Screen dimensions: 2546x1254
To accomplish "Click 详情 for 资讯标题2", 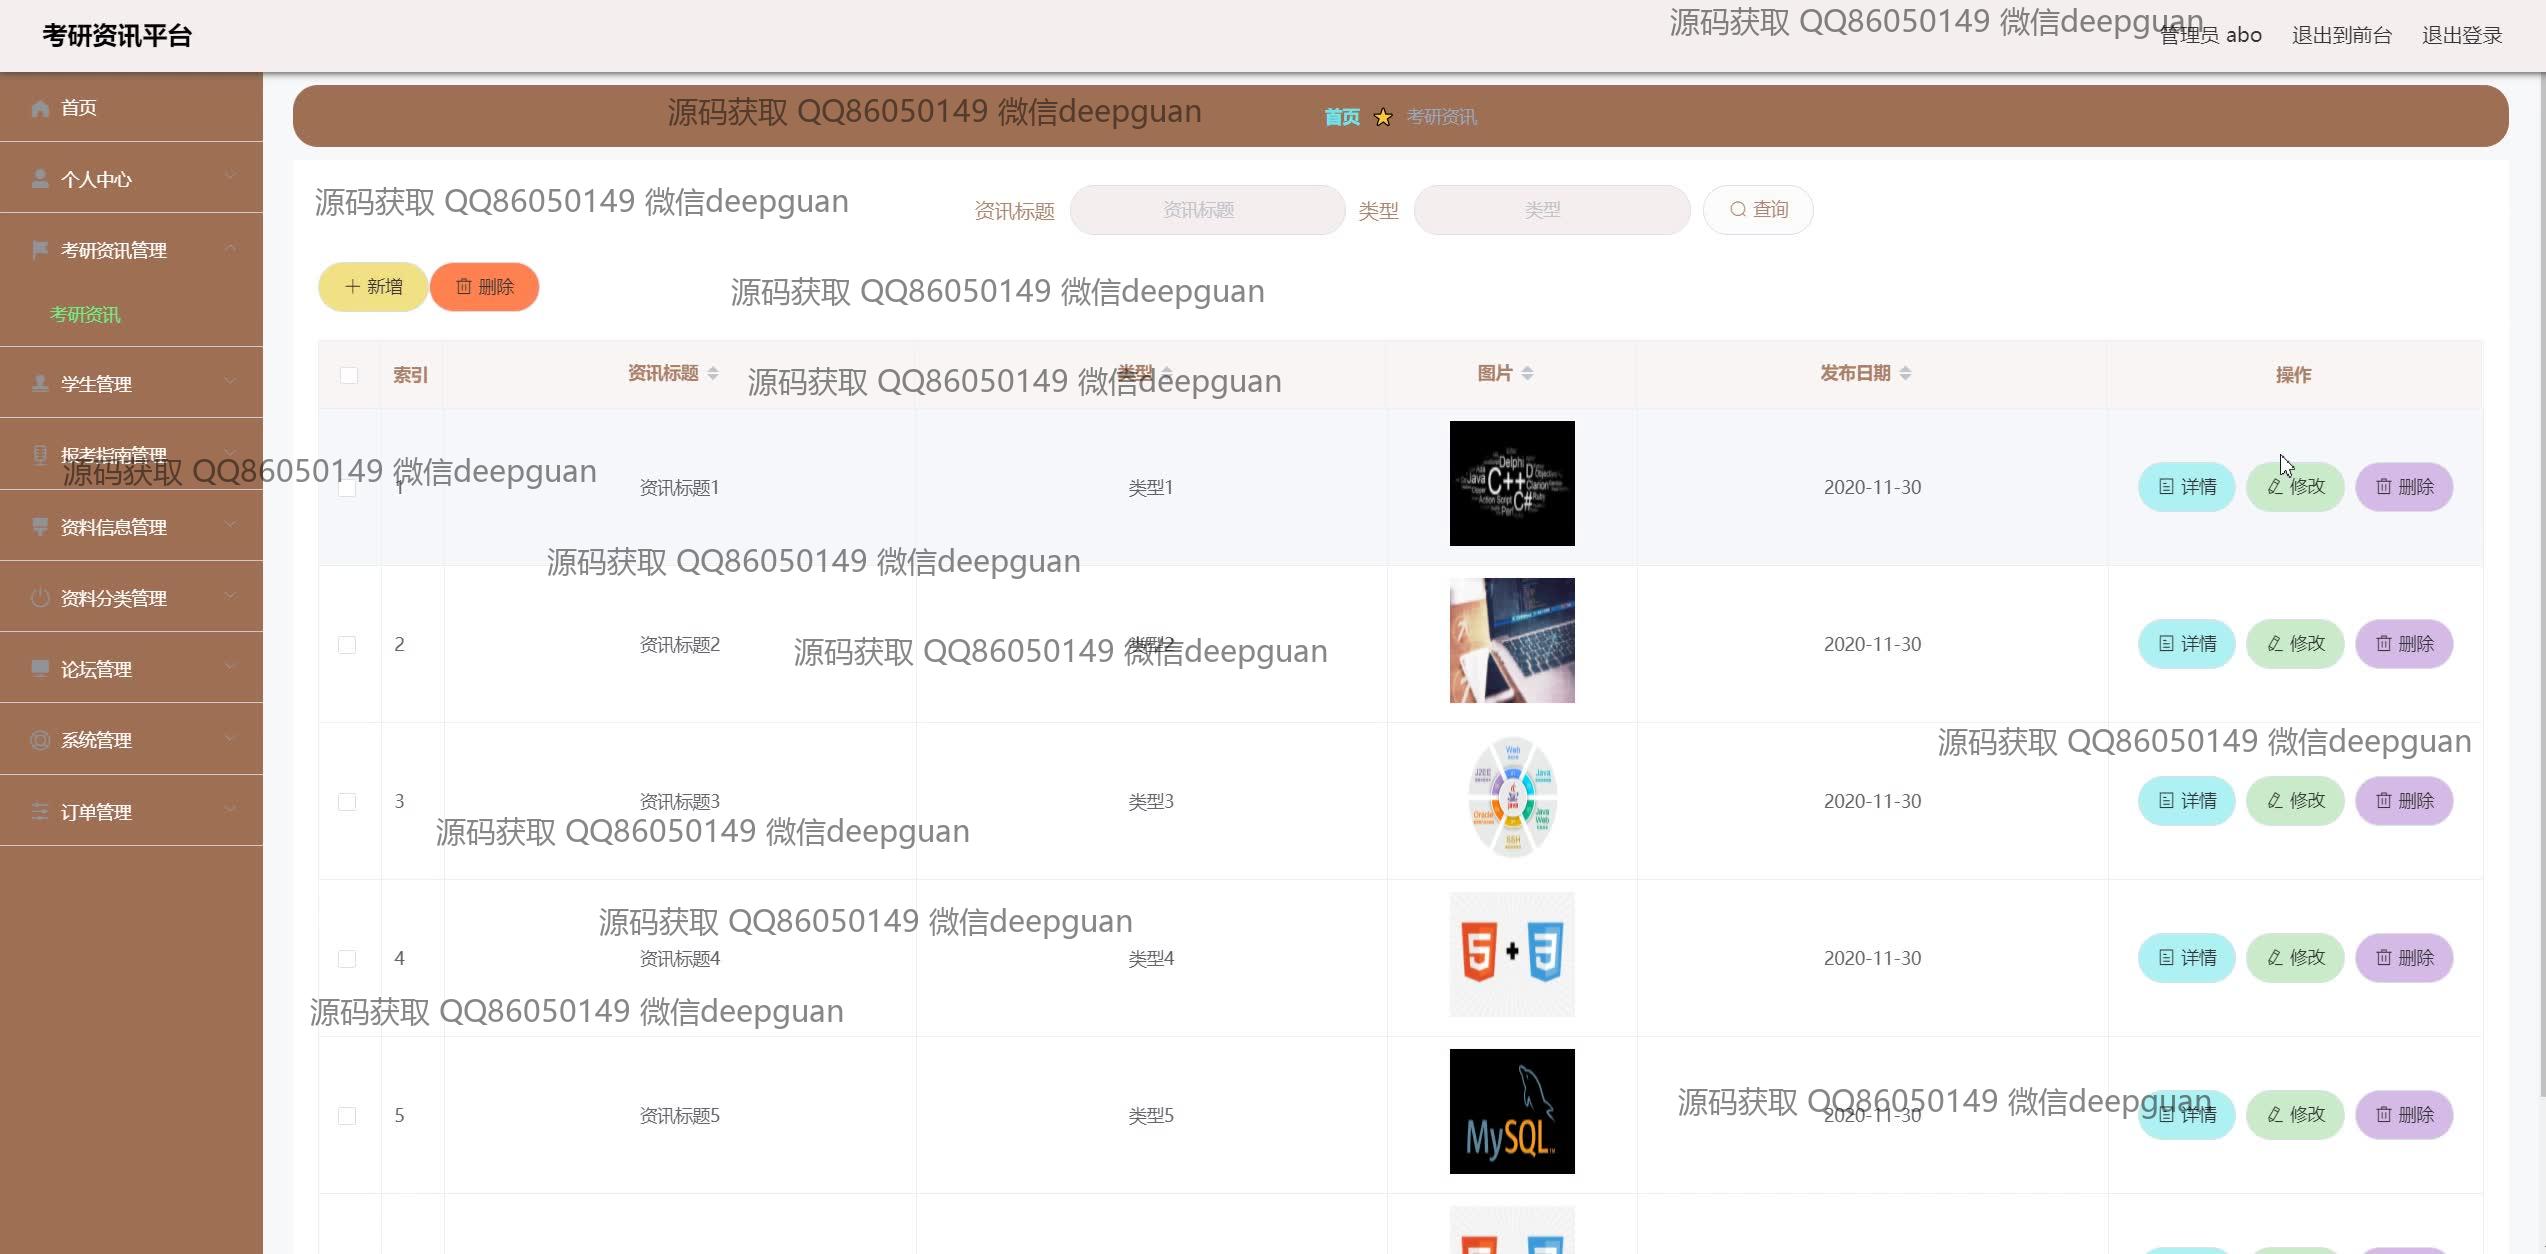I will point(2187,644).
